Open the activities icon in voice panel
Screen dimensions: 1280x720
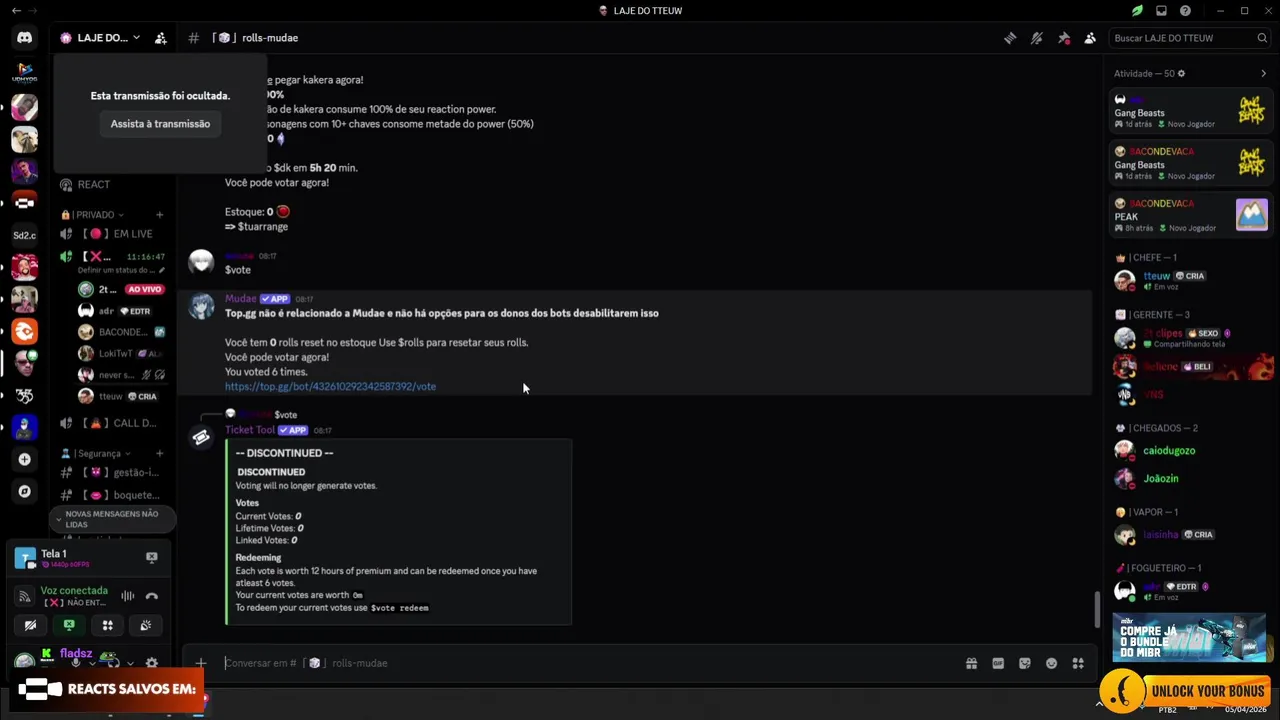coord(107,625)
